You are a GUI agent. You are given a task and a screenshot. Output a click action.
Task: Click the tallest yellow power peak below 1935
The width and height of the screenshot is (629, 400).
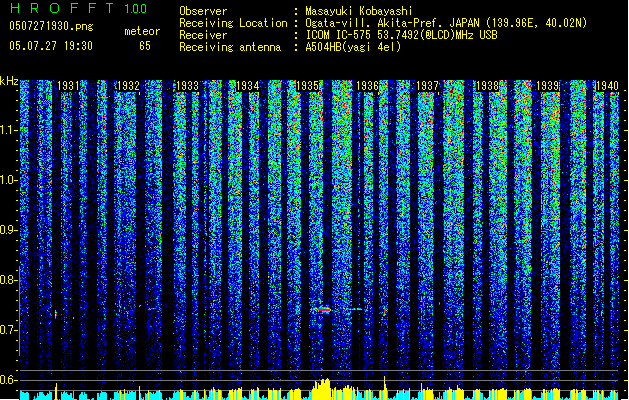click(x=322, y=388)
